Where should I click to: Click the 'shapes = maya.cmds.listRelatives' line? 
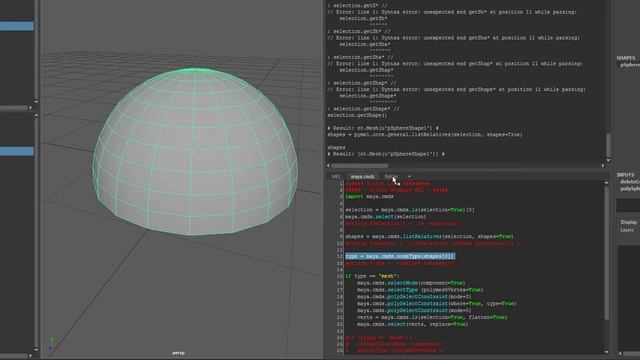click(x=429, y=236)
